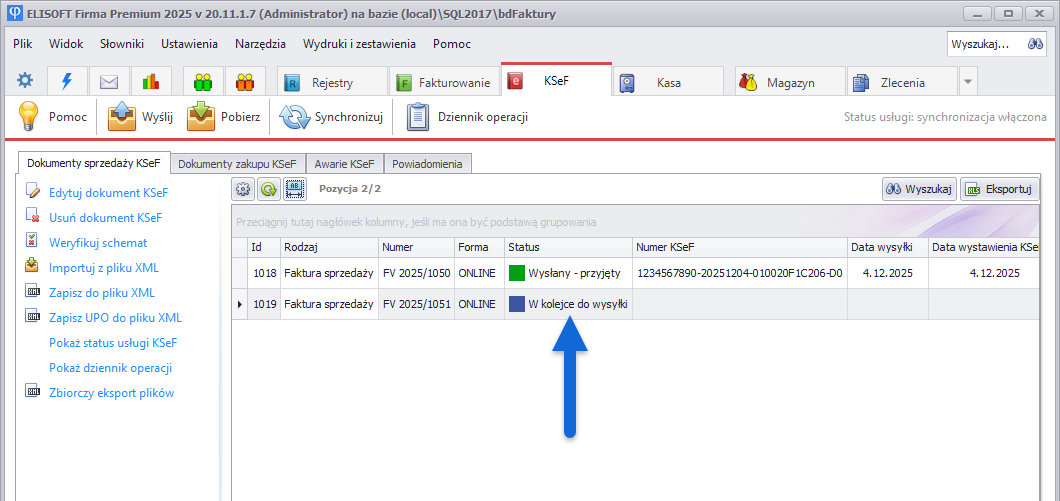Viewport: 1060px width, 501px height.
Task: Expand the module tabs overflow arrow
Action: coord(967,82)
